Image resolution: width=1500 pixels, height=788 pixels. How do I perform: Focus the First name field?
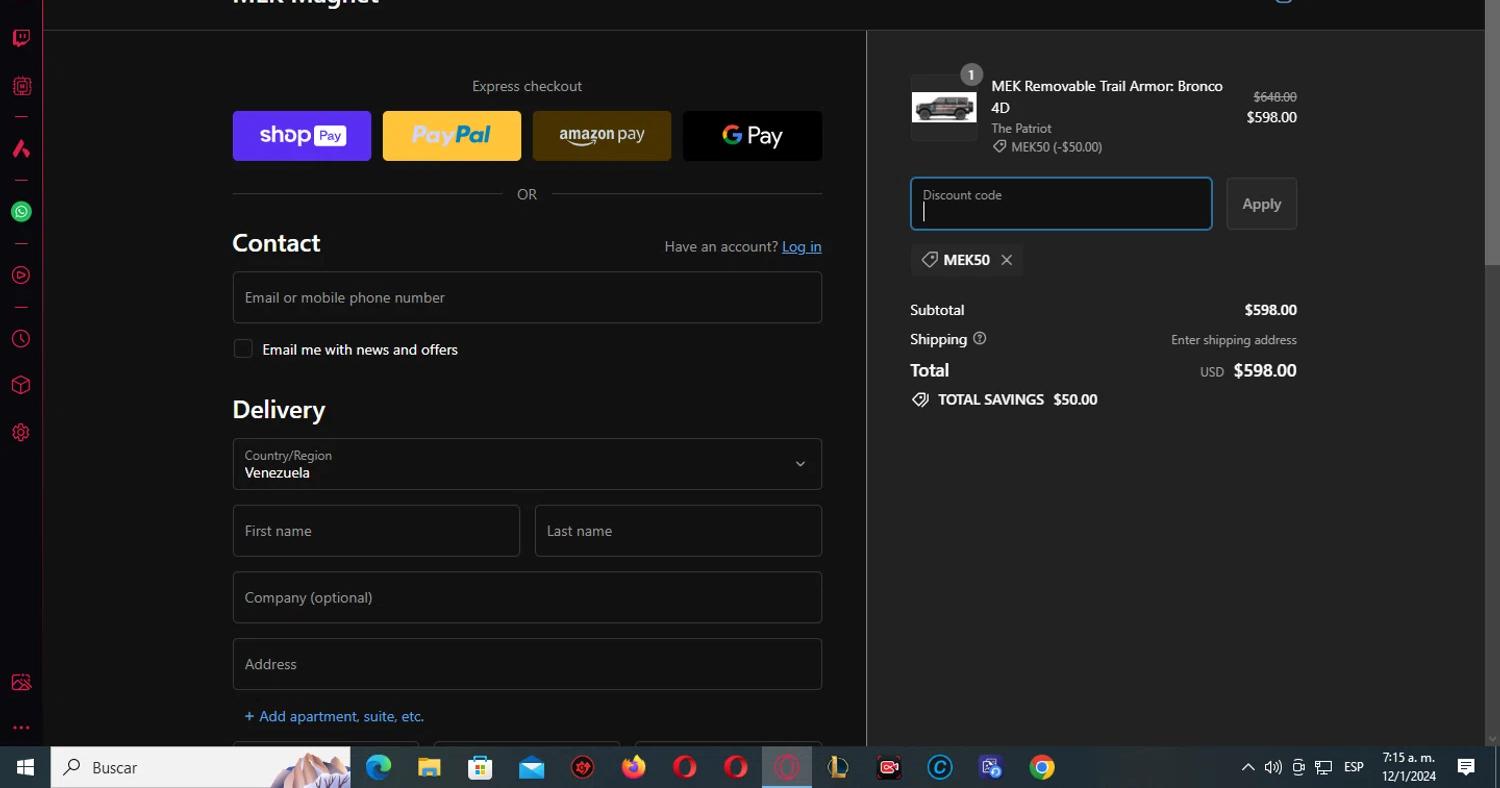(x=376, y=531)
